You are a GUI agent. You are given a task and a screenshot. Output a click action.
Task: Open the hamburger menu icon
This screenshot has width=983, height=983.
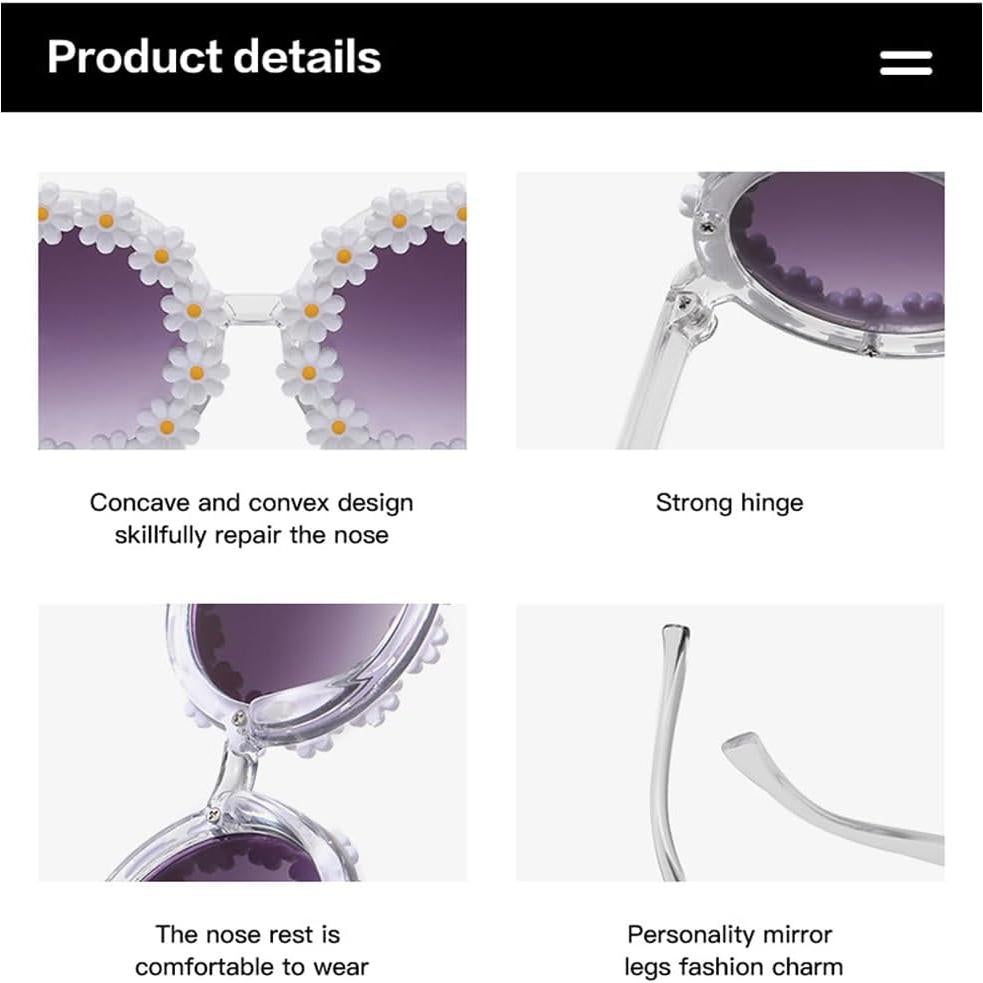pyautogui.click(x=905, y=63)
